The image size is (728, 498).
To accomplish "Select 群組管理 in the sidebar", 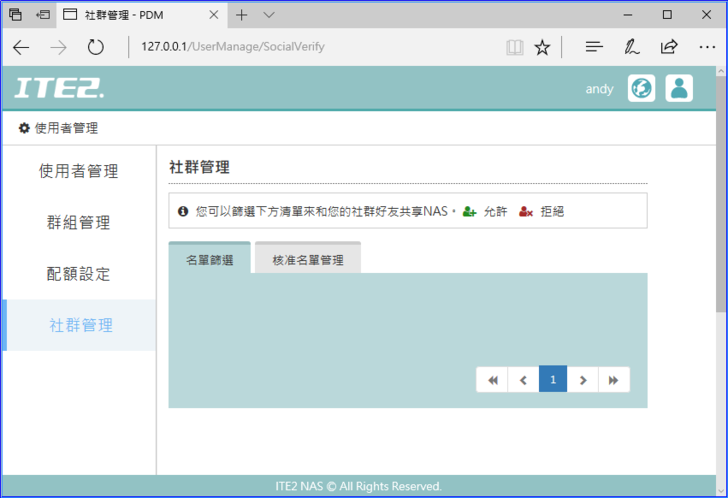I will pos(78,222).
